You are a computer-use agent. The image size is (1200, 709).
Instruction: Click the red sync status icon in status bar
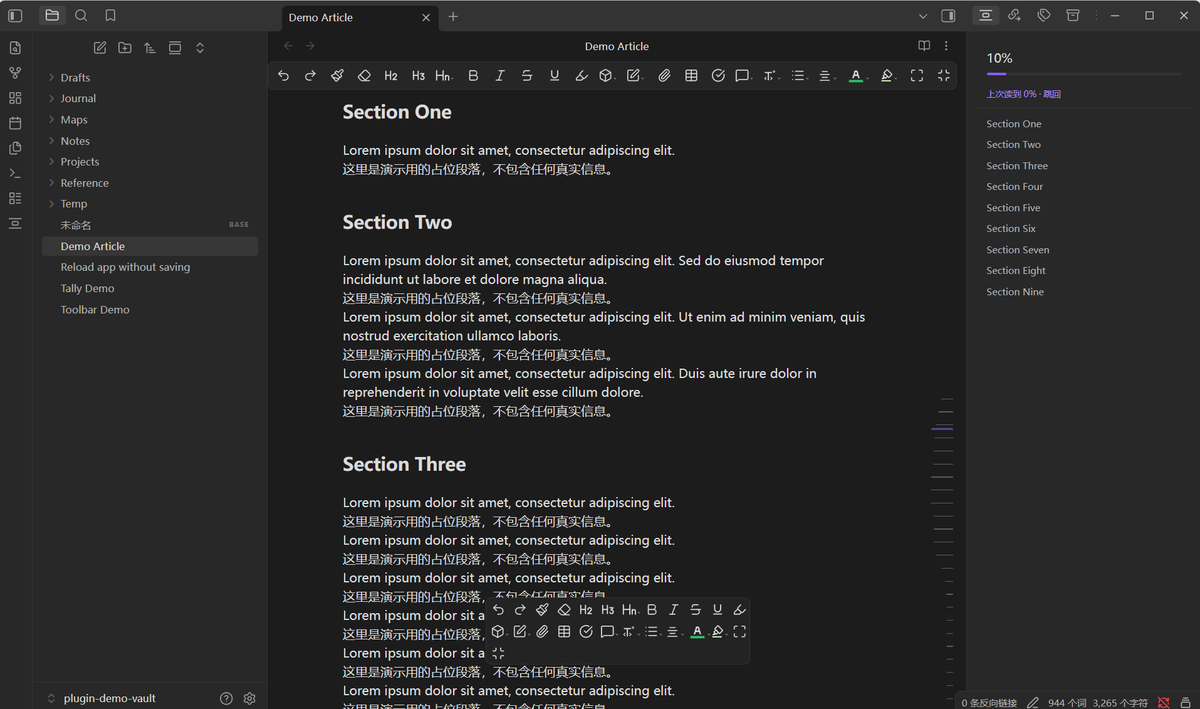[1164, 703]
